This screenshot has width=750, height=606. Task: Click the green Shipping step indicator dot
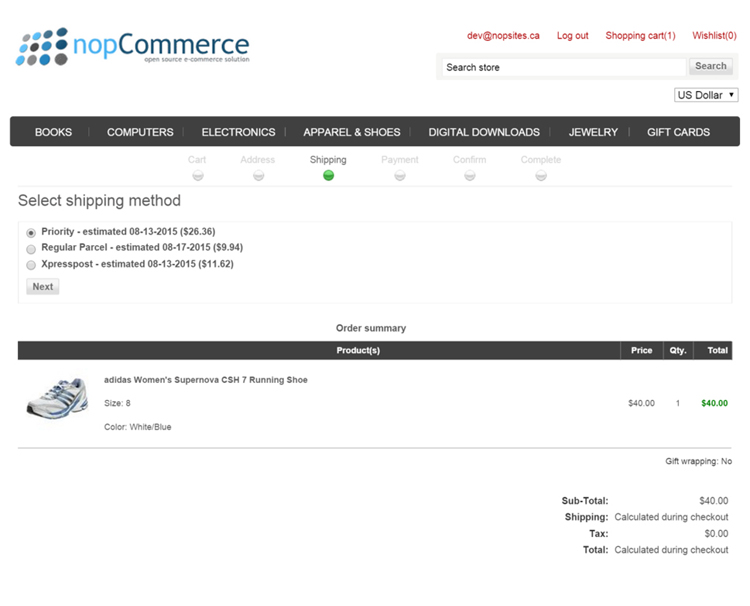click(328, 176)
